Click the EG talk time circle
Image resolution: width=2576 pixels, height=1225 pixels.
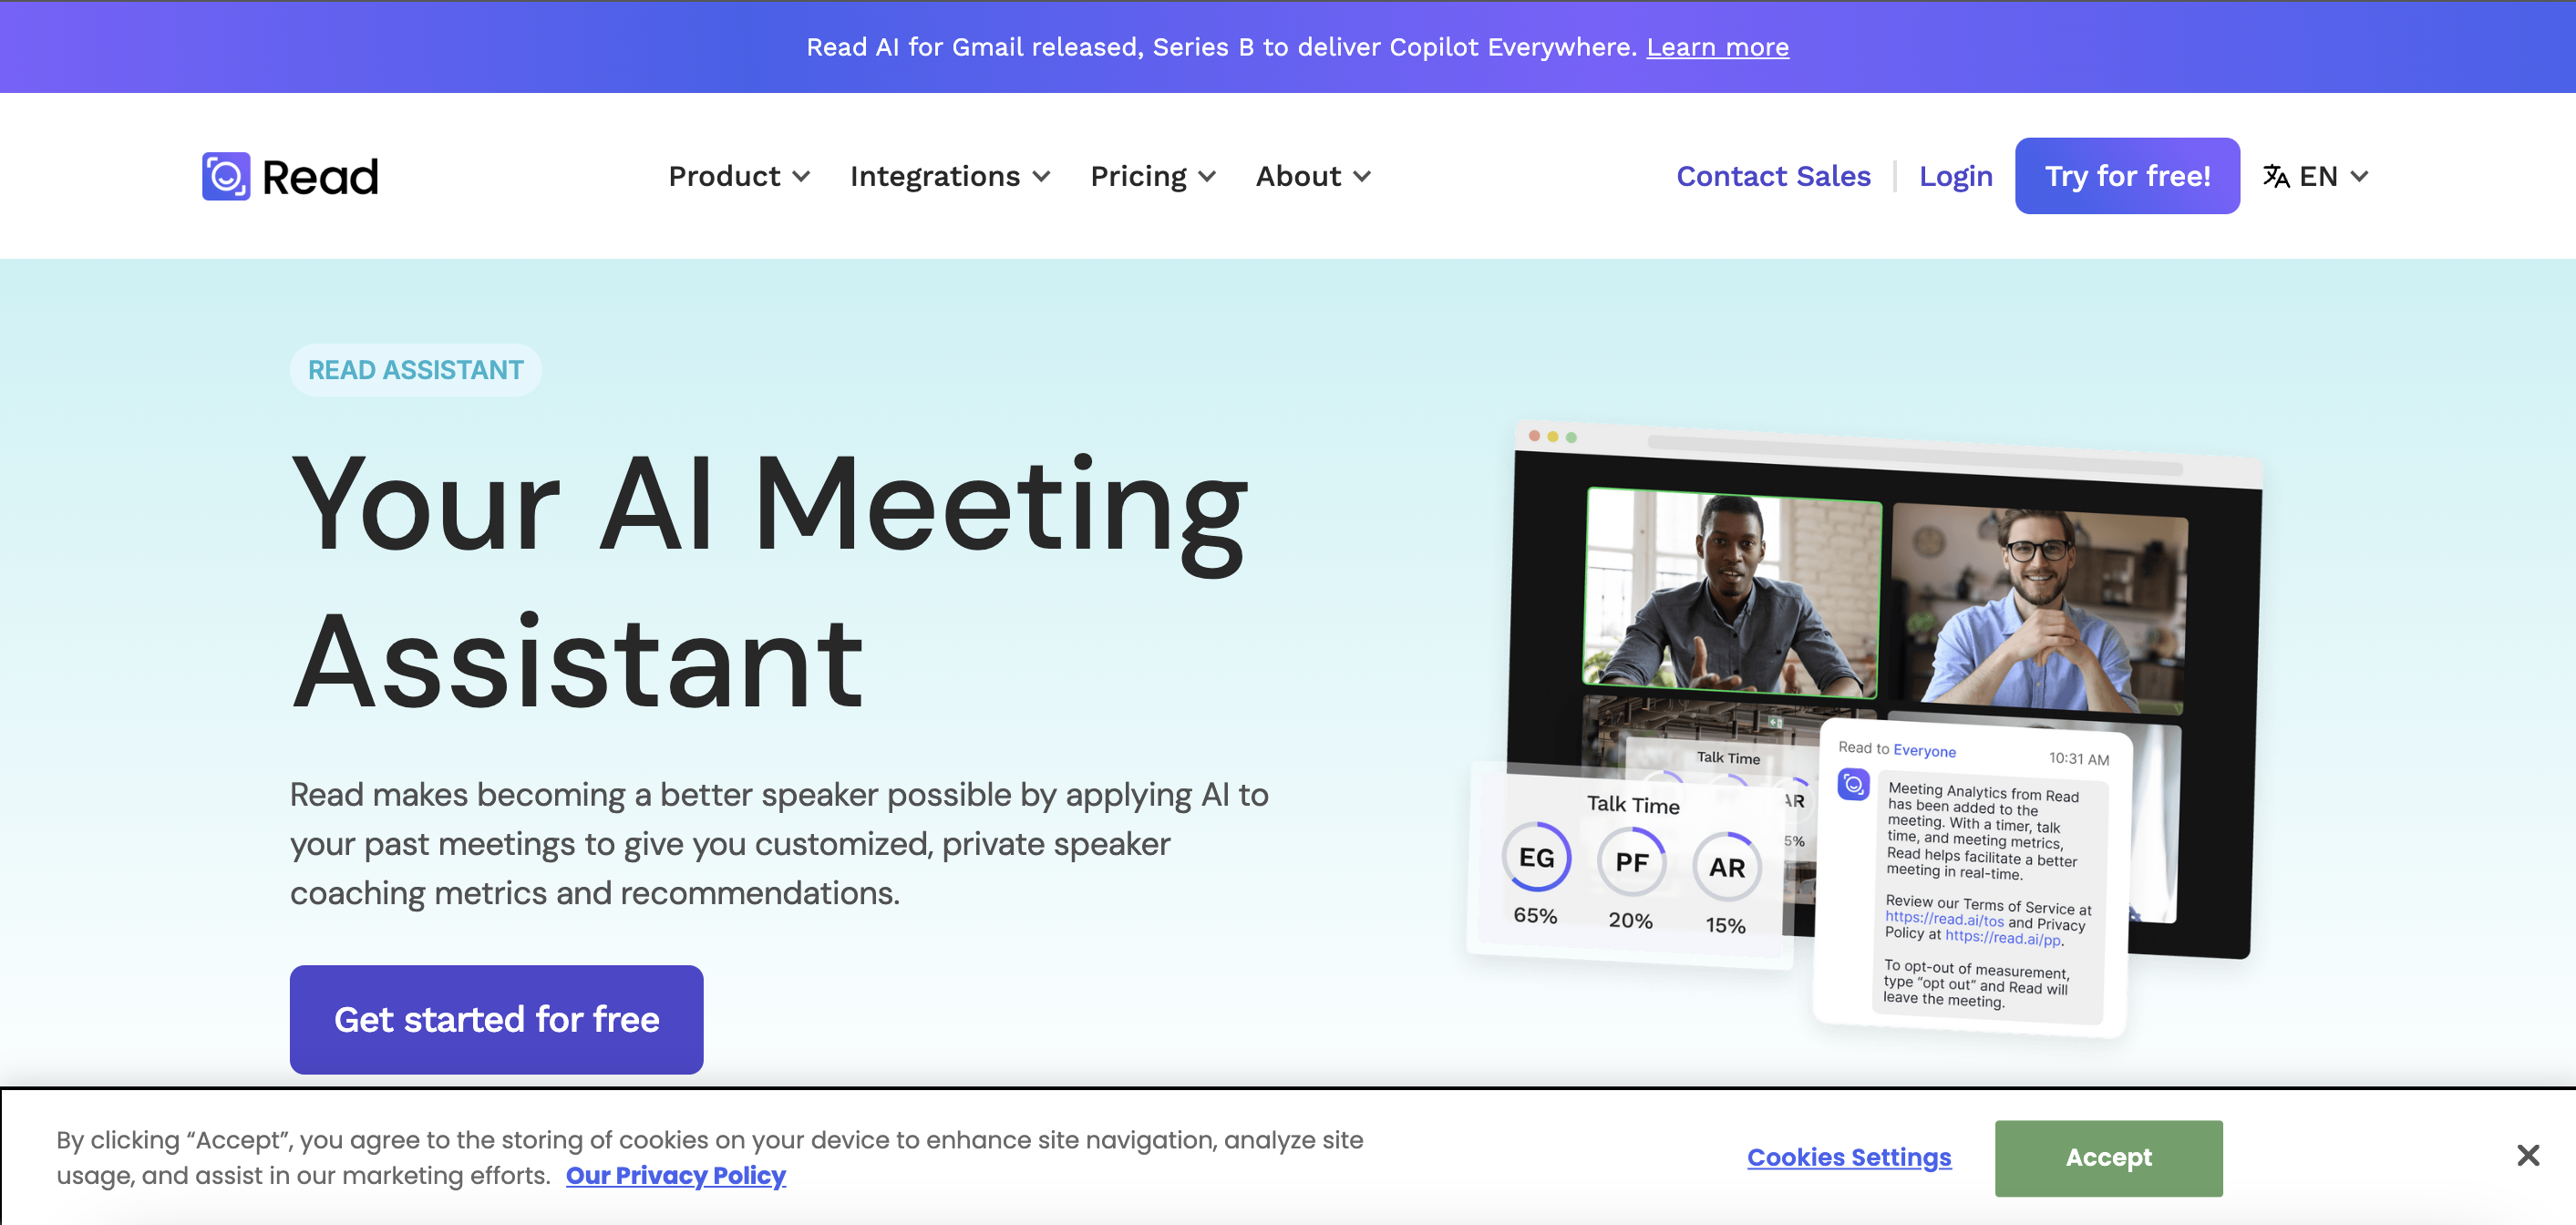pyautogui.click(x=1536, y=857)
